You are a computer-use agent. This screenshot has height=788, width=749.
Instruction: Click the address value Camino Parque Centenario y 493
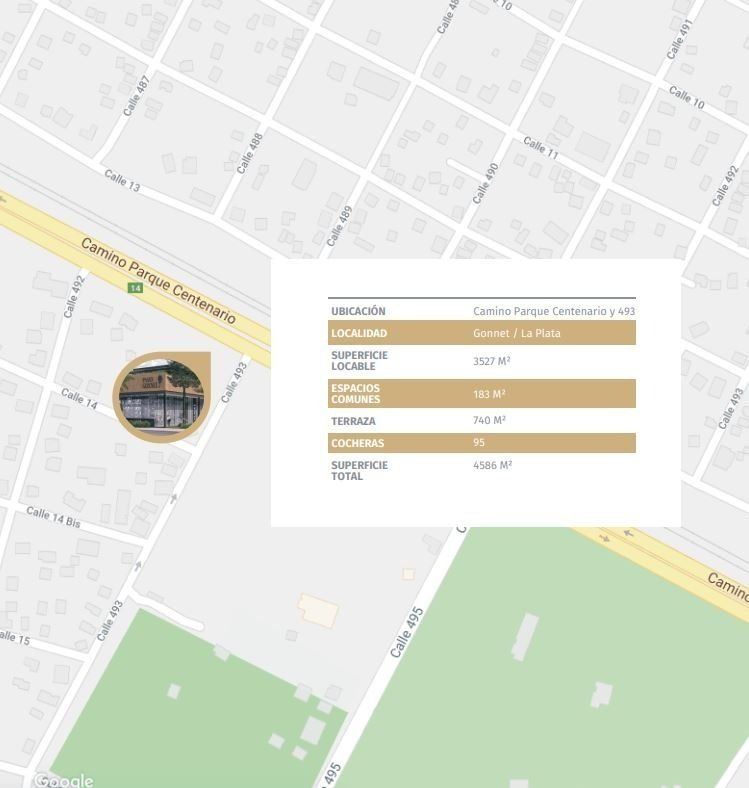554,311
